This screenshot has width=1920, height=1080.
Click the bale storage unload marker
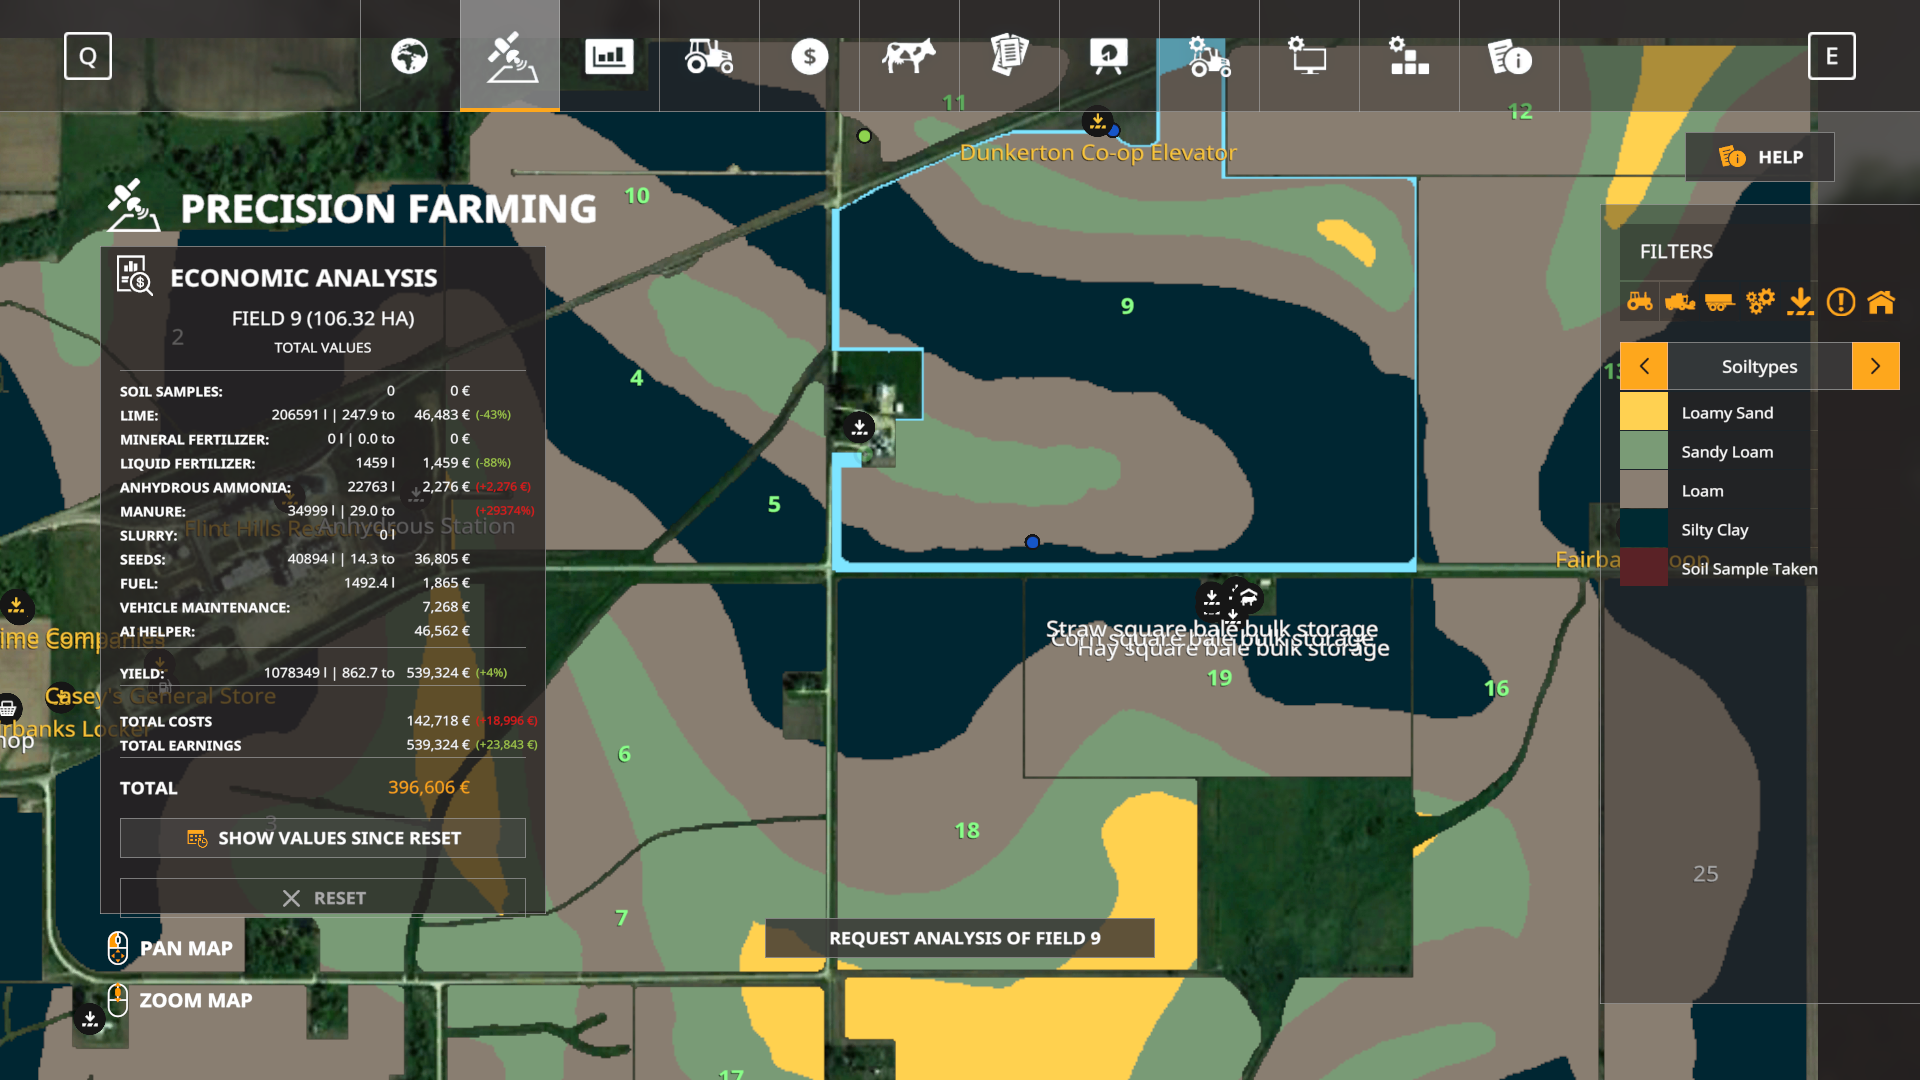click(x=1212, y=600)
